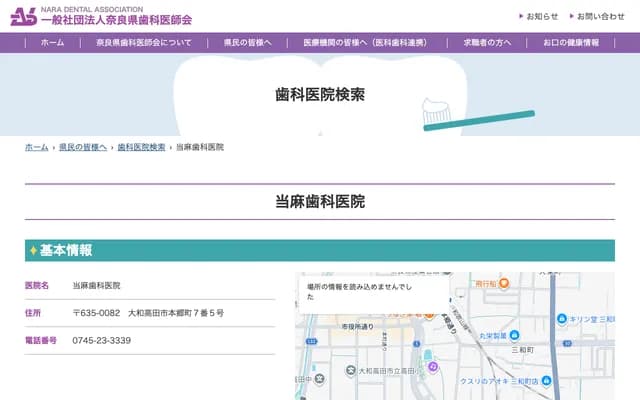Click the ホーム breadcrumb link
The height and width of the screenshot is (400, 640).
pos(36,147)
